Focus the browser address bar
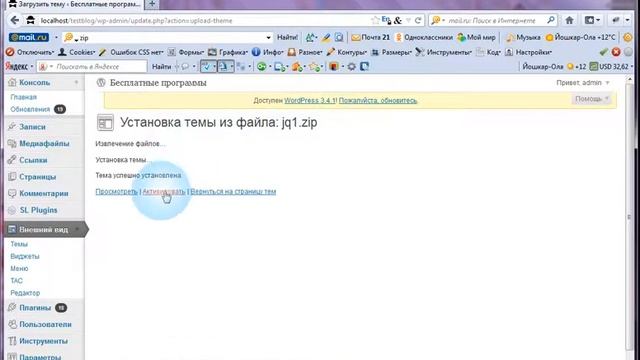Image resolution: width=640 pixels, height=360 pixels. coord(204,20)
